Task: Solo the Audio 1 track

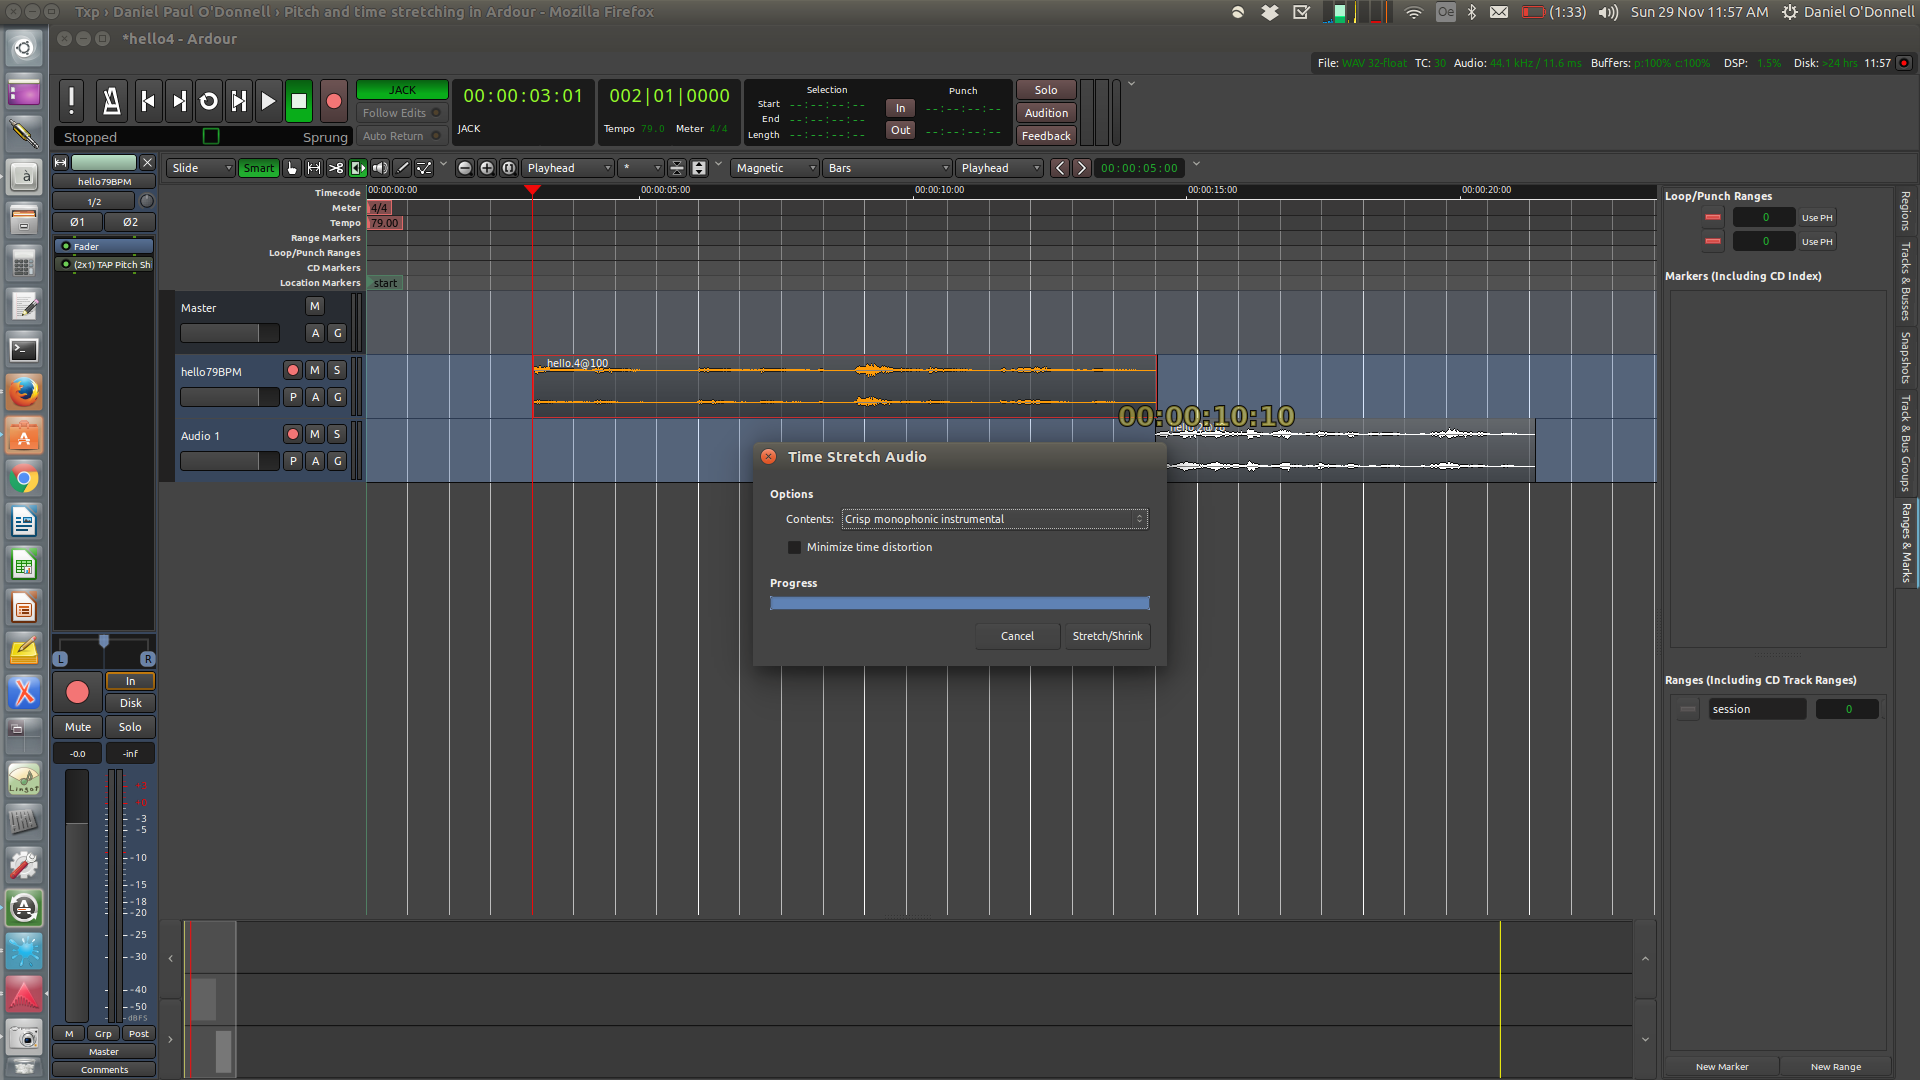Action: coord(337,434)
